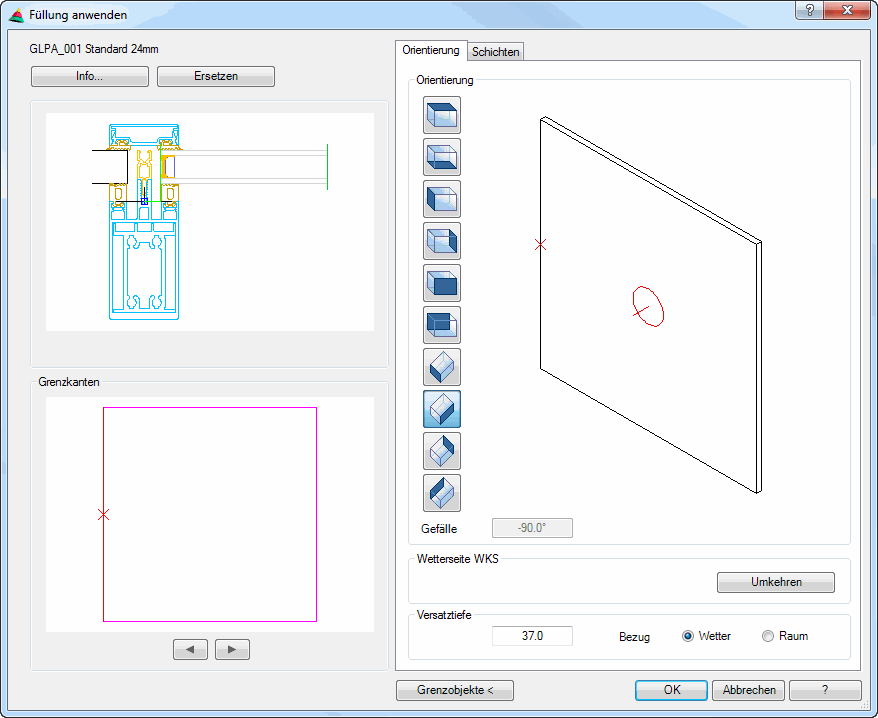
Task: Pick the back-face highlighted orientation icon
Action: coord(442,325)
